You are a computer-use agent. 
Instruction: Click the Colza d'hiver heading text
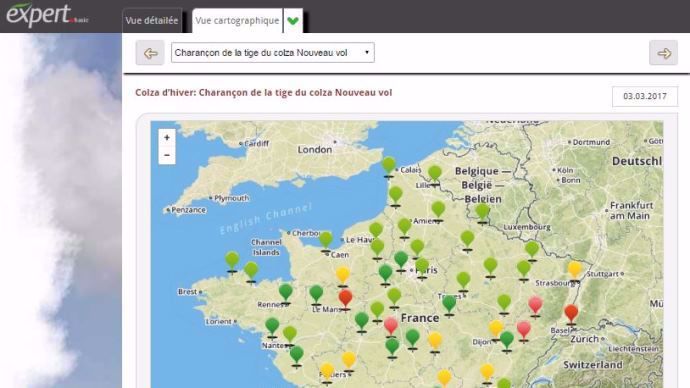click(264, 93)
